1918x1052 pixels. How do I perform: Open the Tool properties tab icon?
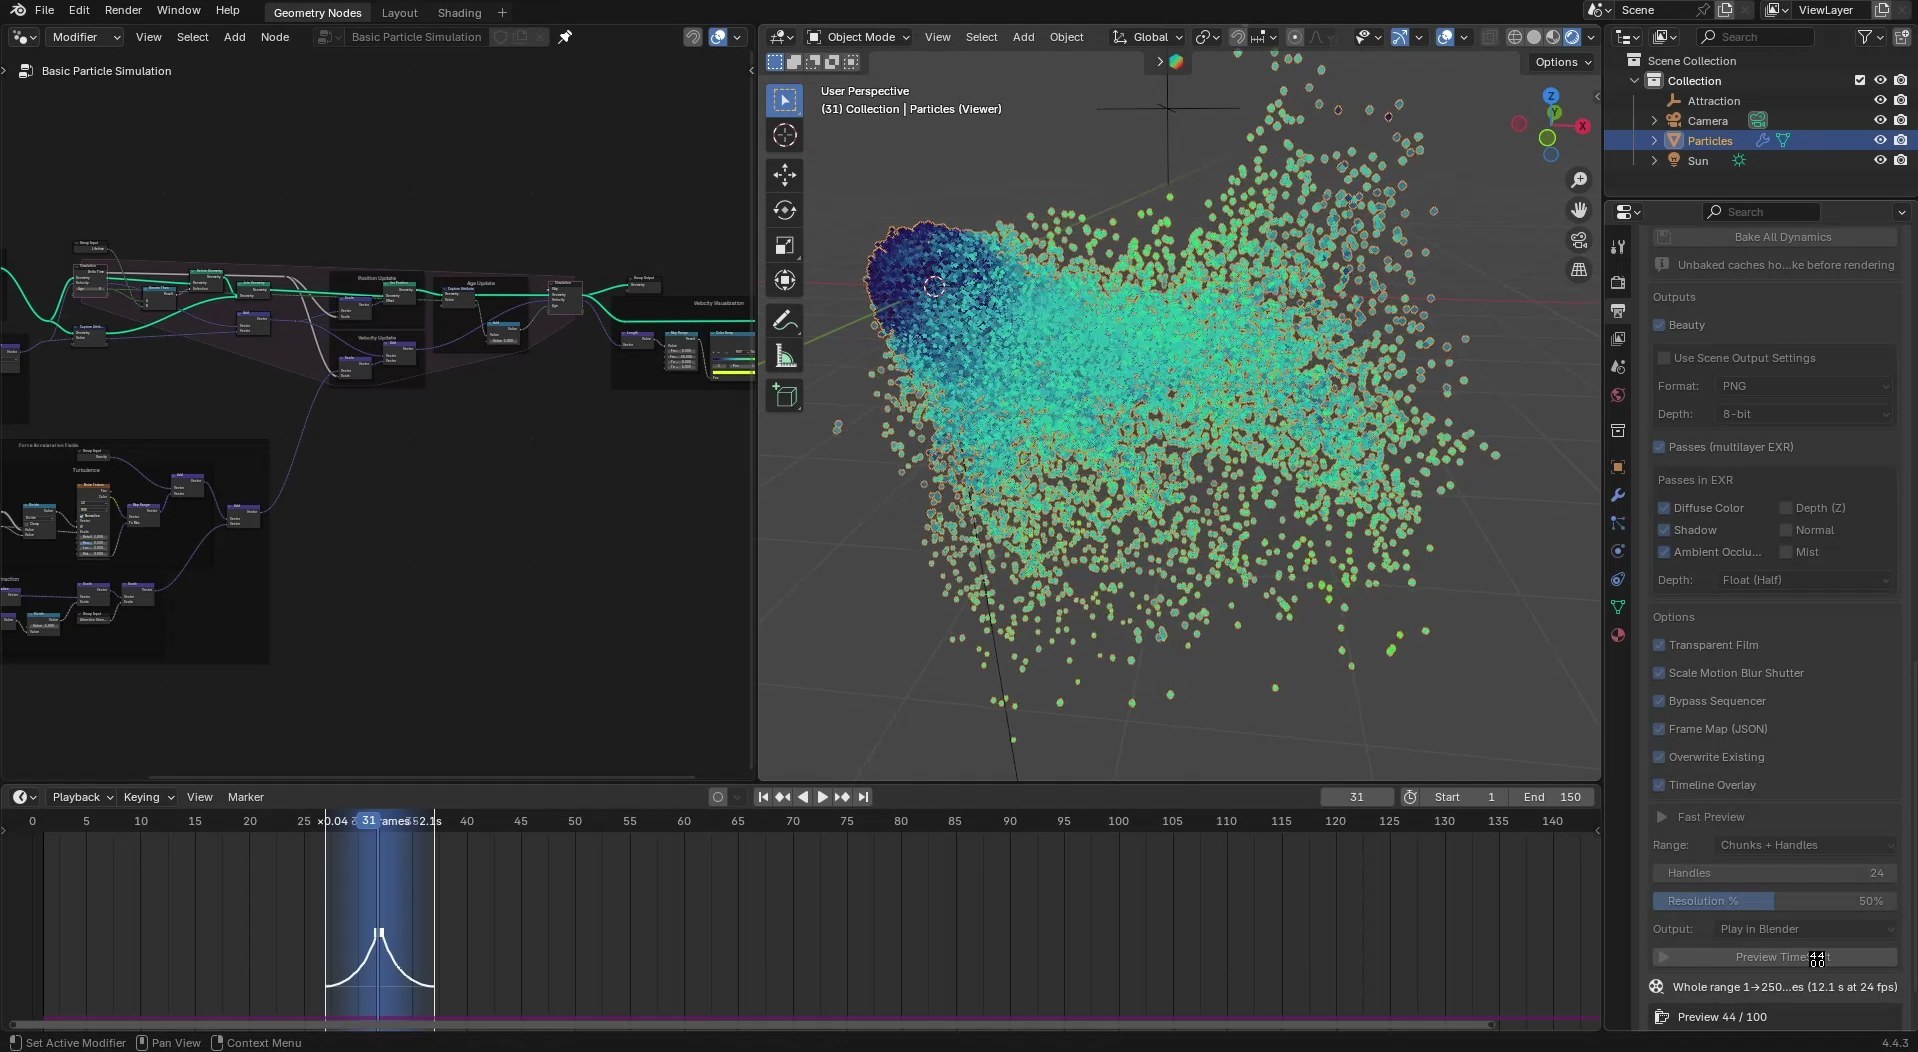1618,247
